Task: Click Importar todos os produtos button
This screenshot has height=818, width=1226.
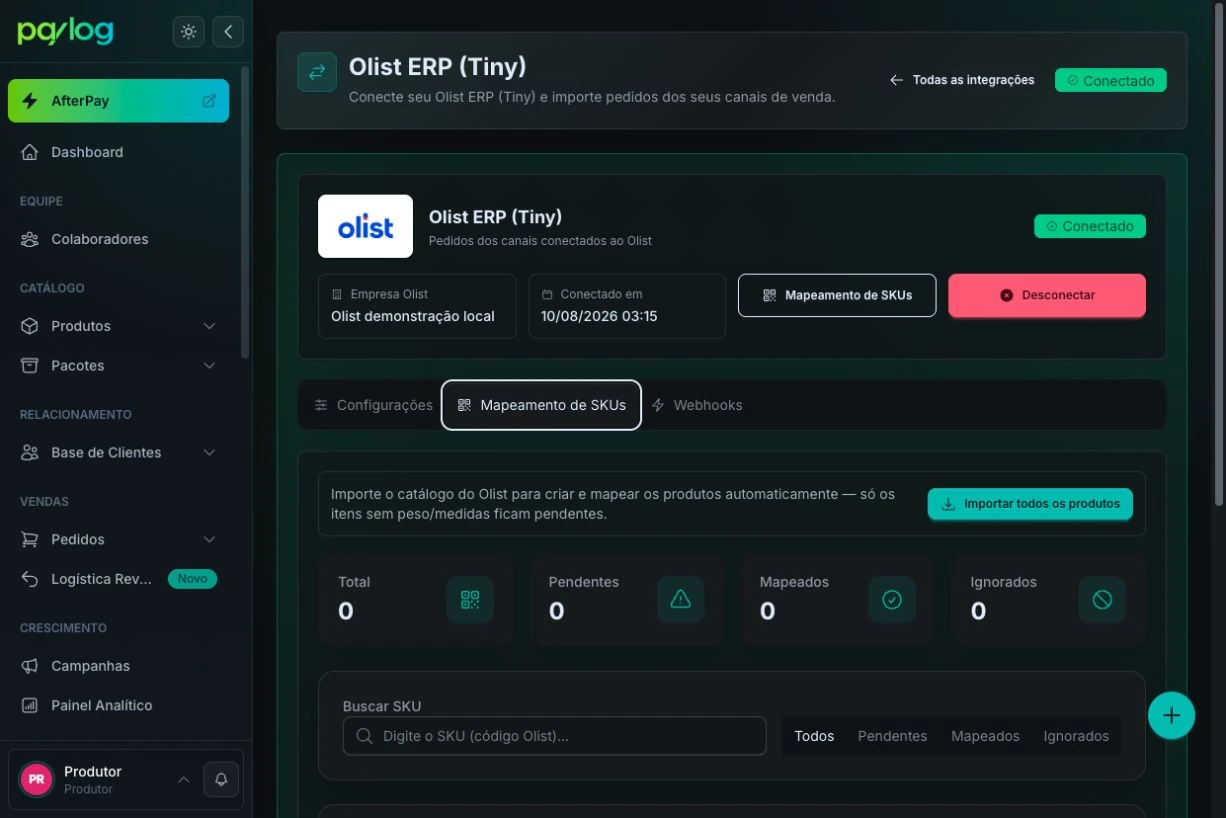Action: click(x=1030, y=504)
